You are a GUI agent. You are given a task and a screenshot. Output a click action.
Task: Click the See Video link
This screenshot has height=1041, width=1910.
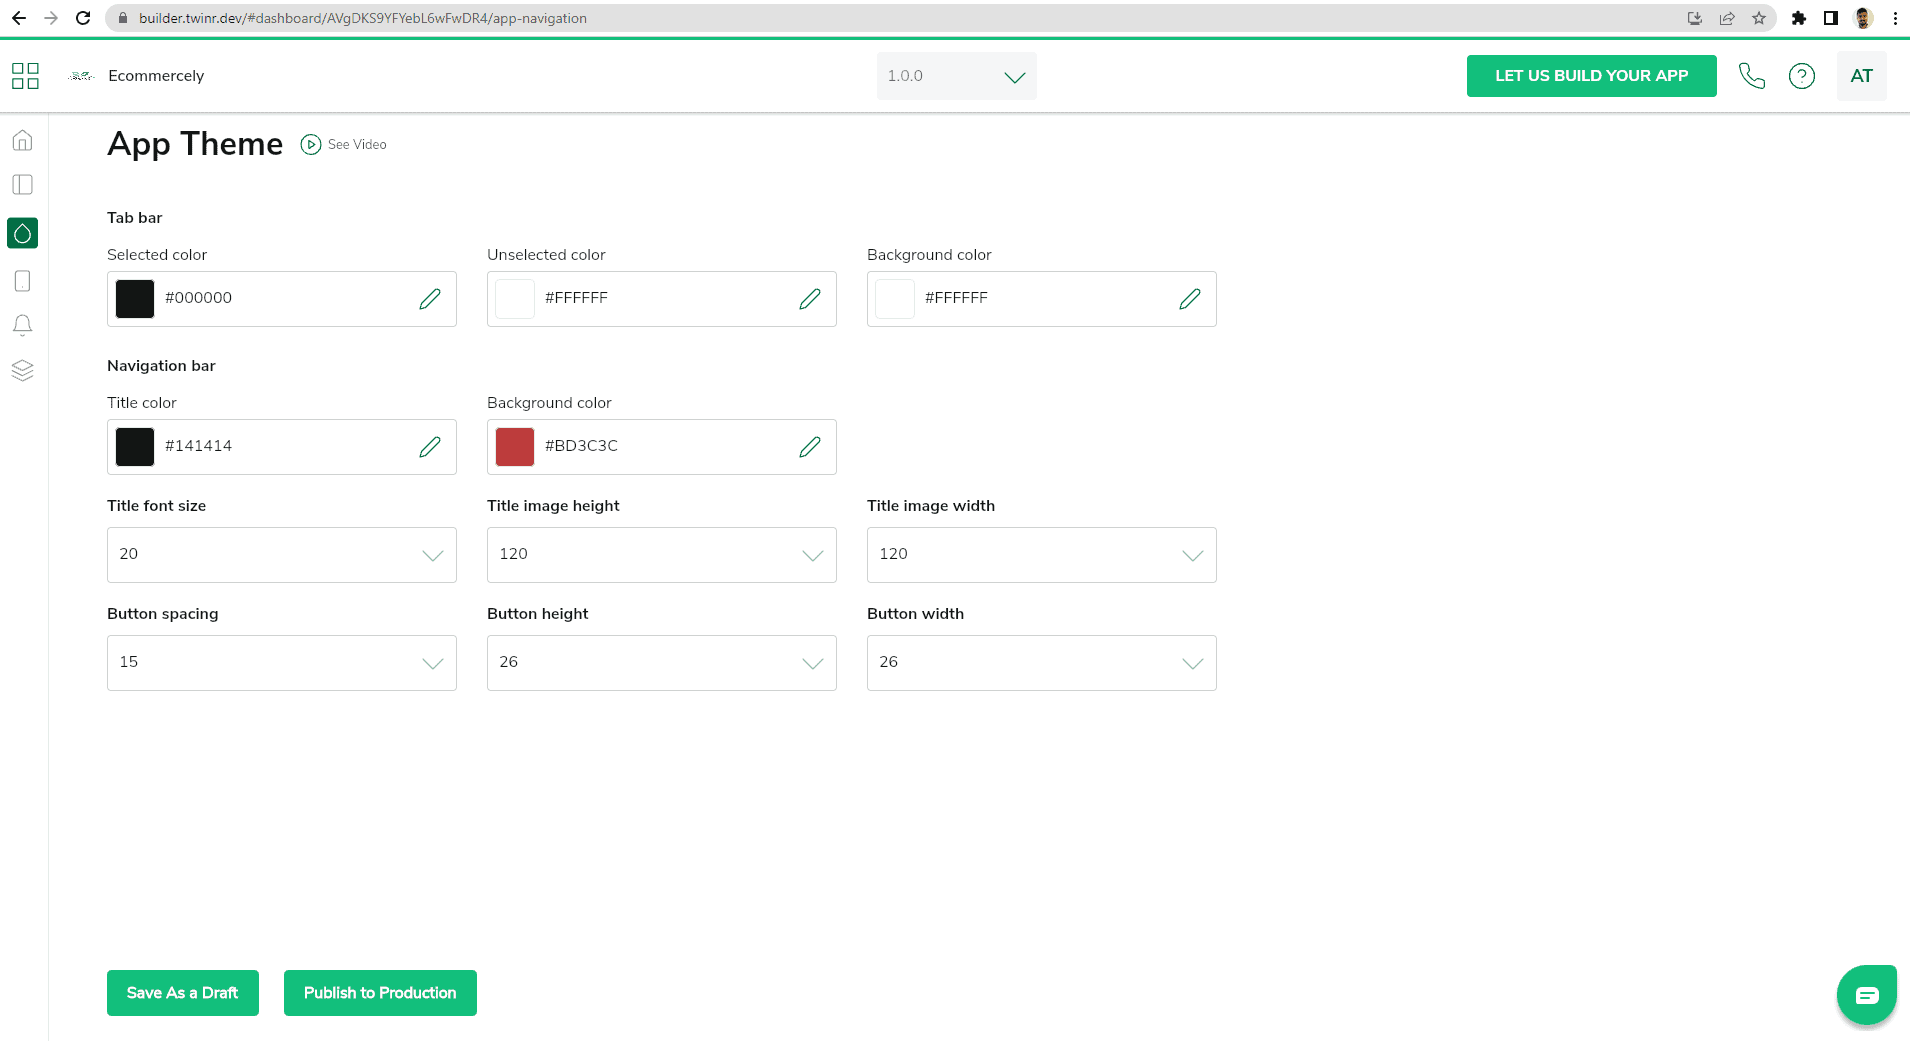point(345,145)
